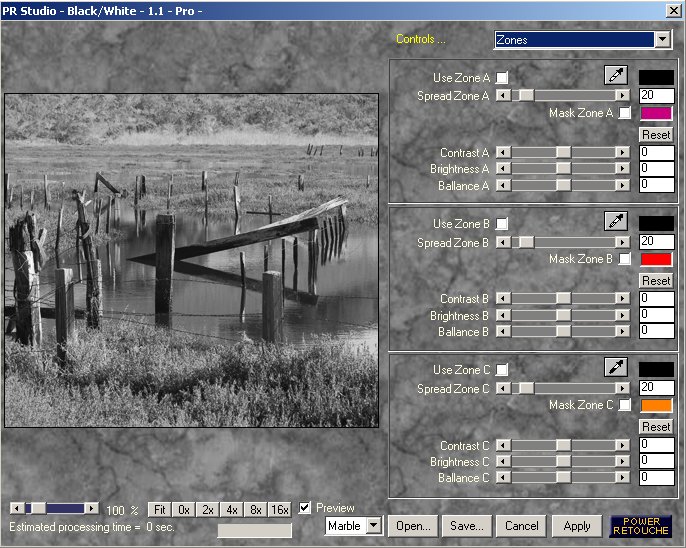Decrease Contrast A with left arrow
This screenshot has height=548, width=686.
click(x=504, y=152)
